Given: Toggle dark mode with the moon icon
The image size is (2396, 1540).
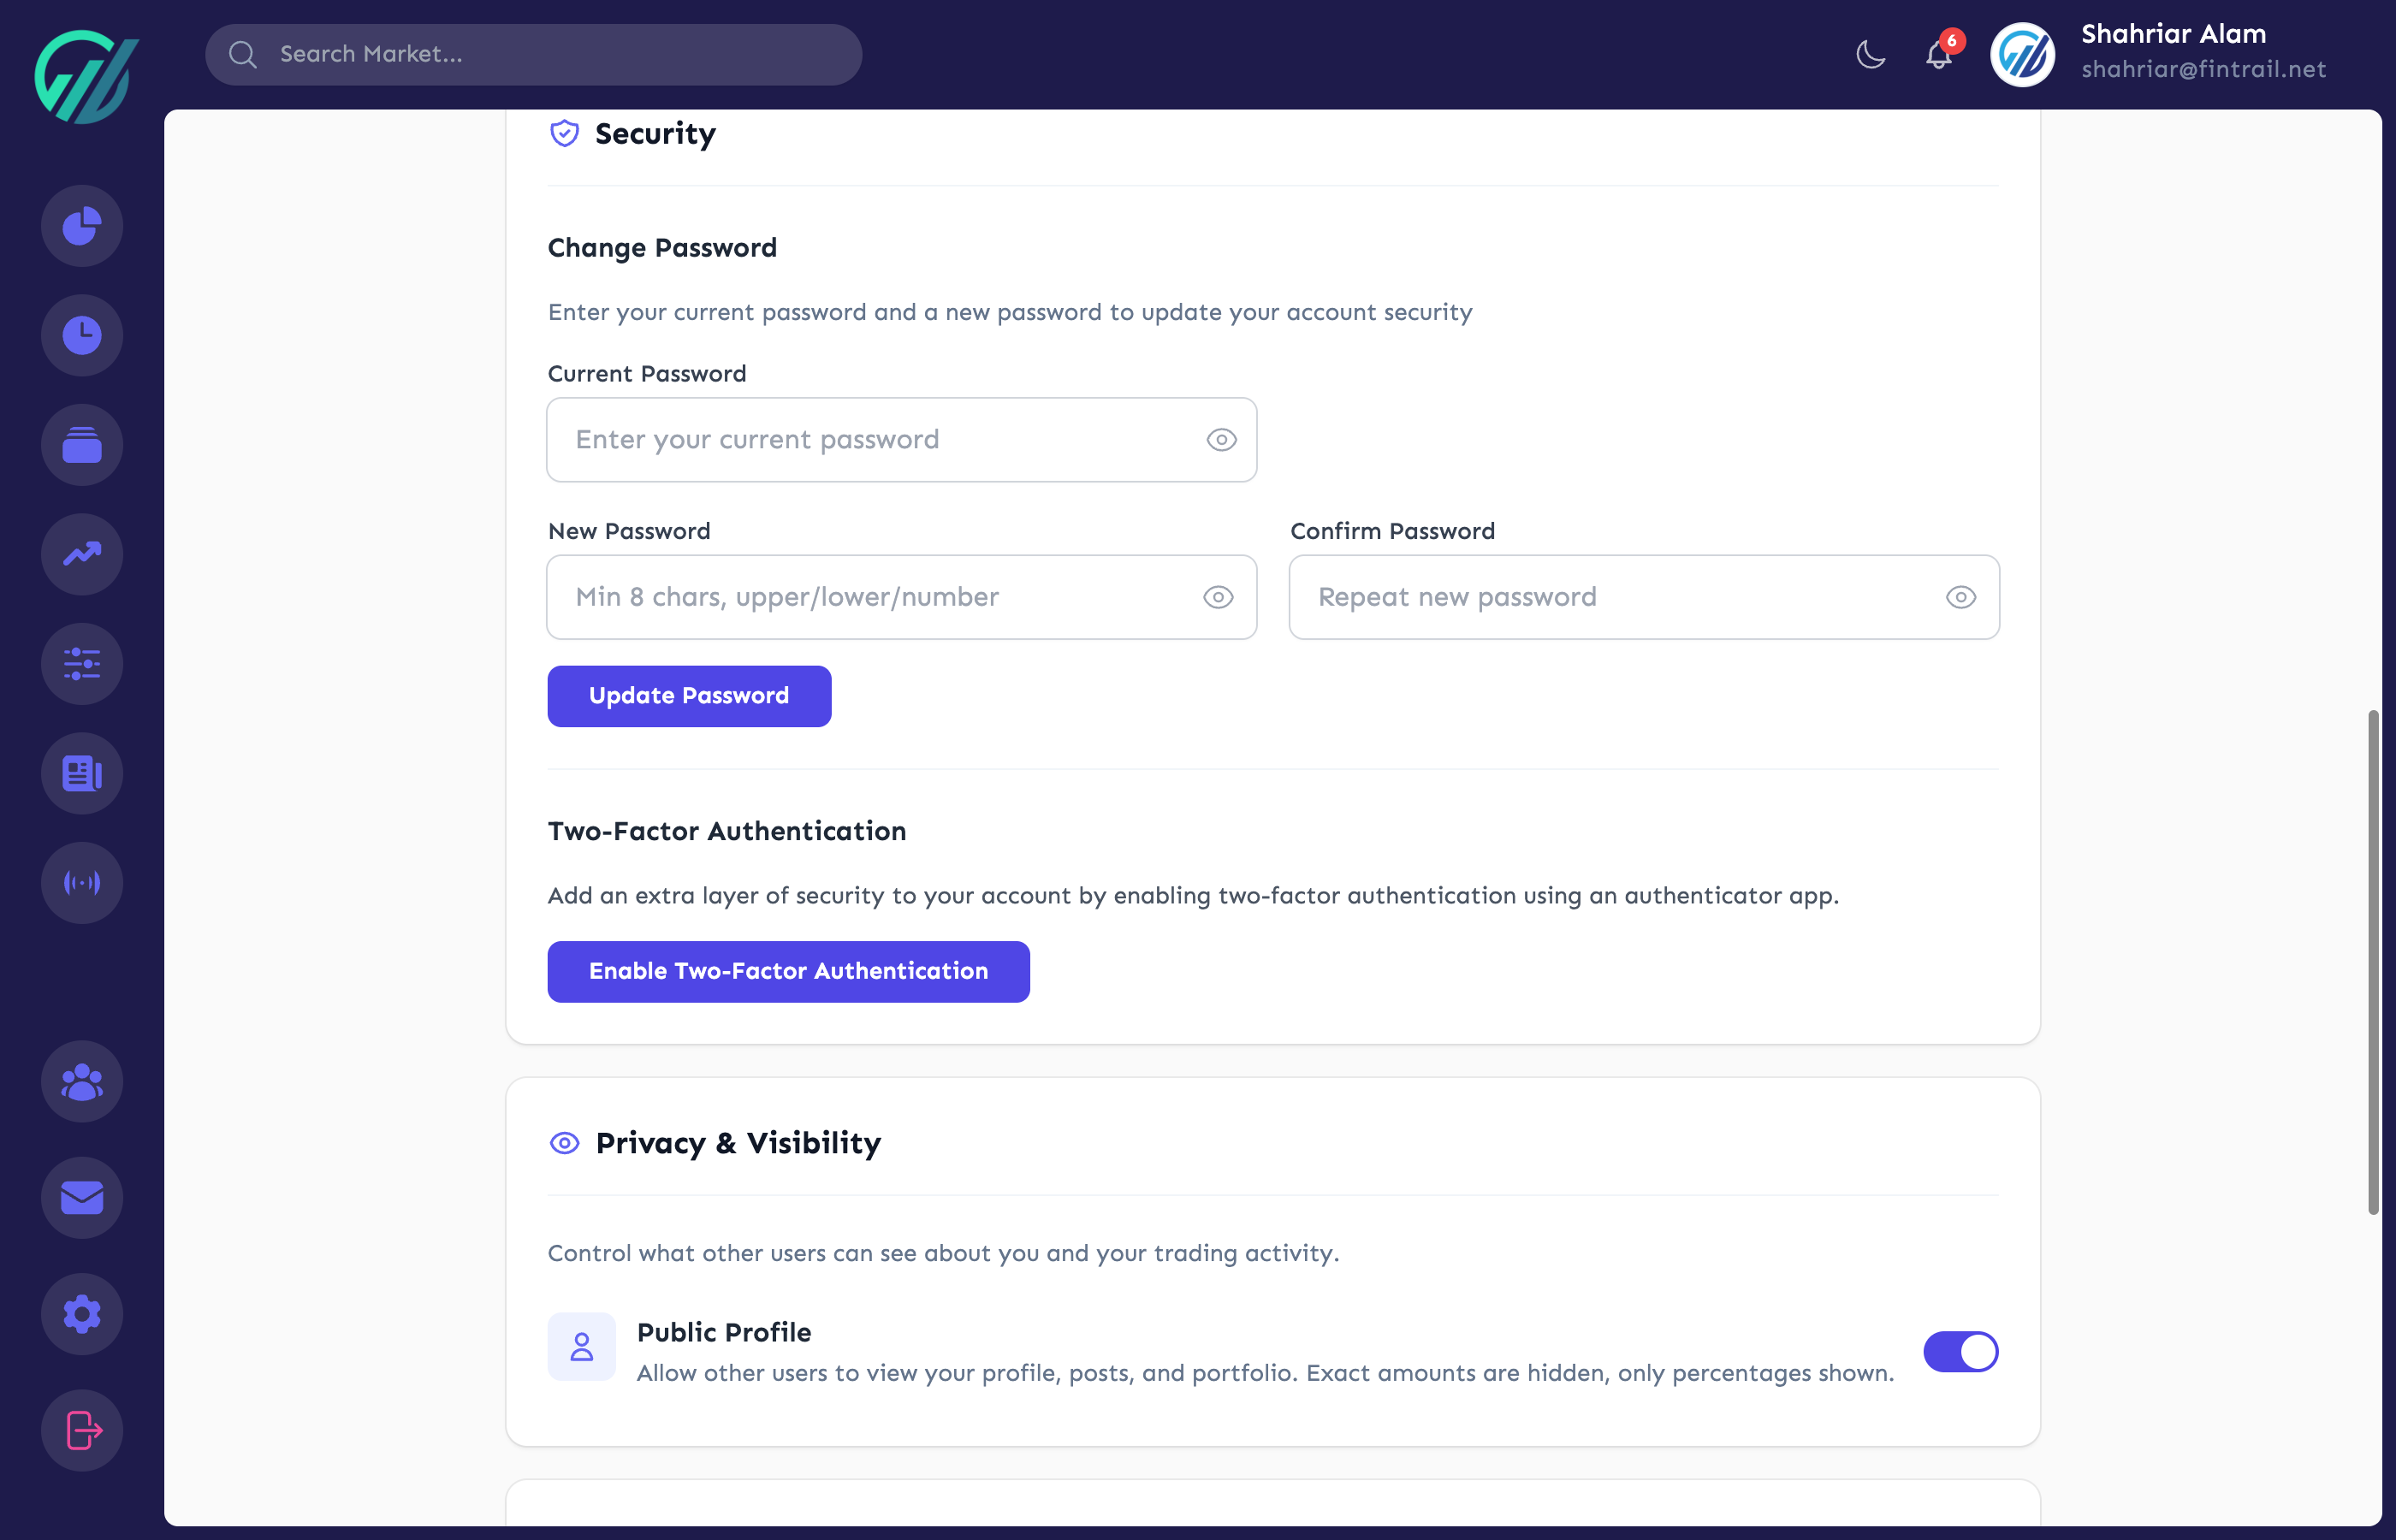Looking at the screenshot, I should (1869, 55).
